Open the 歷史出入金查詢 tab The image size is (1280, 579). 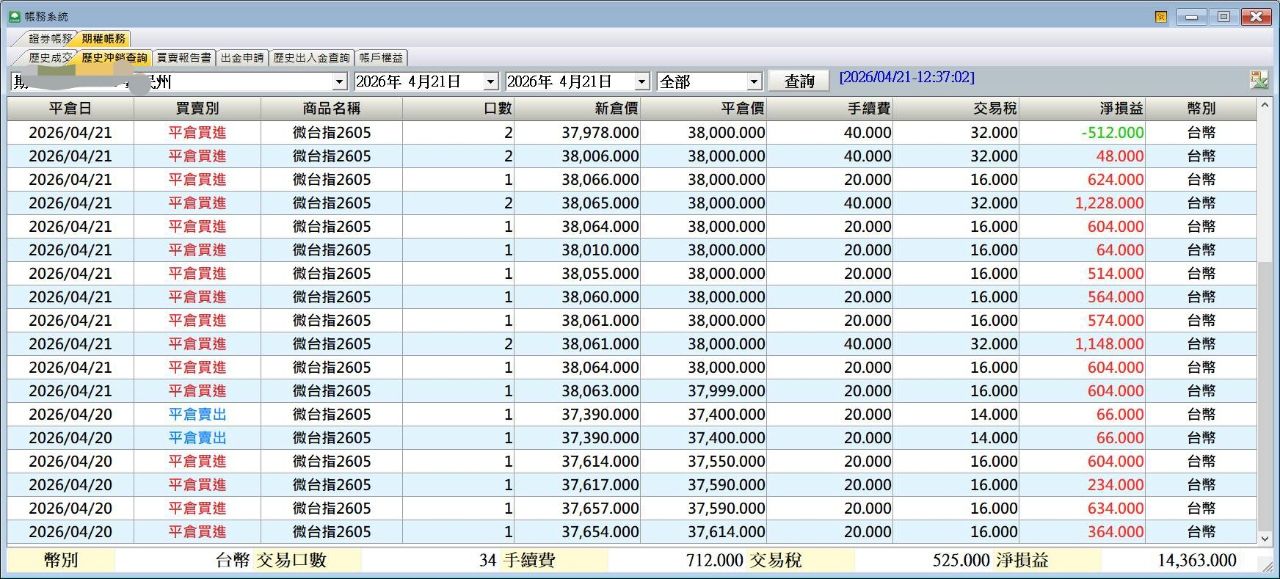311,58
